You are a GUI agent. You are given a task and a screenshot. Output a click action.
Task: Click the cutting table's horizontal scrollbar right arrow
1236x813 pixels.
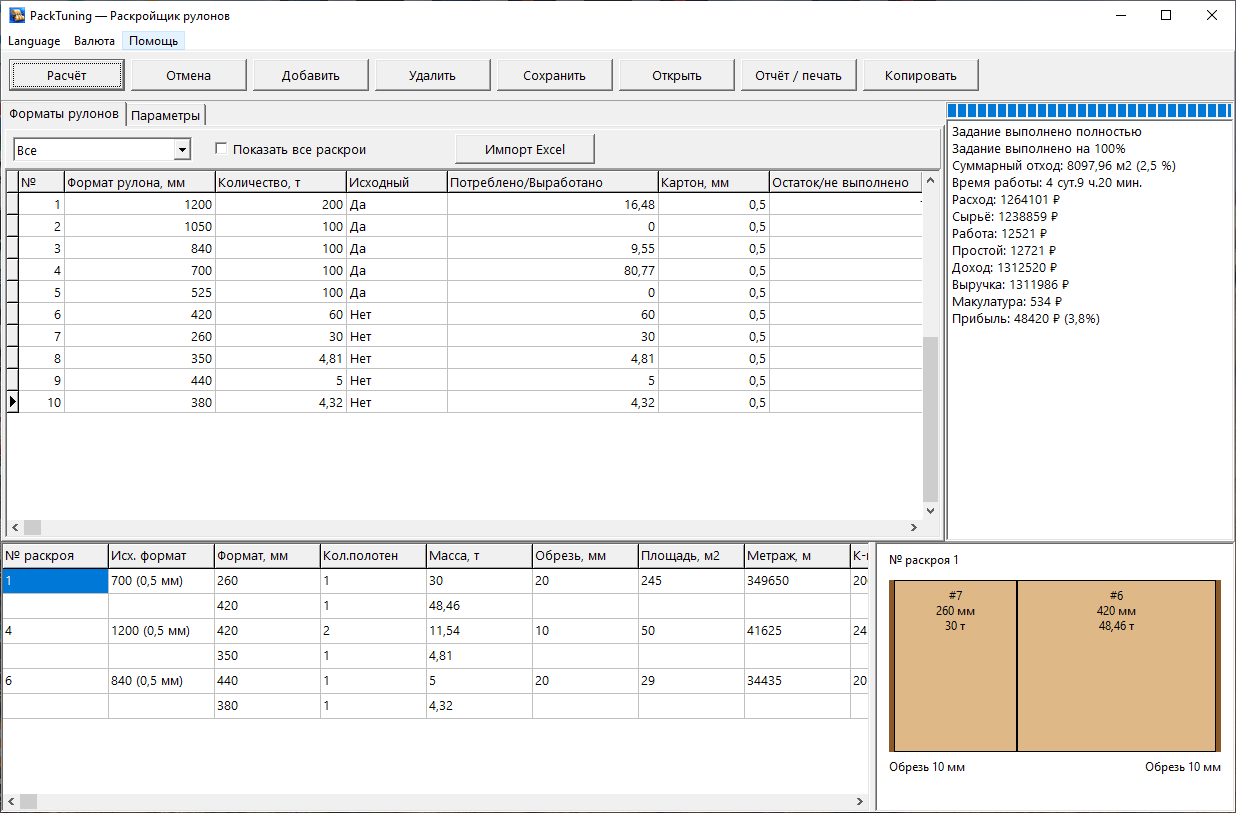(859, 802)
